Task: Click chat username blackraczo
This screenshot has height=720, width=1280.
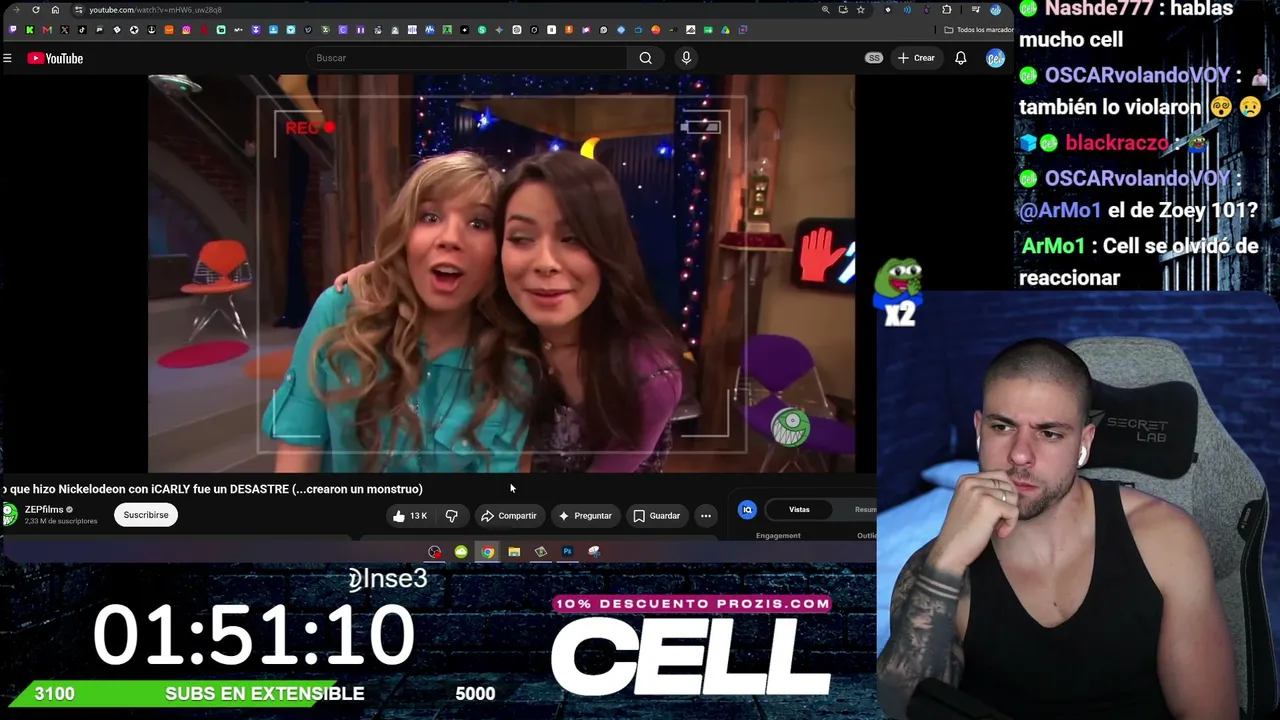Action: tap(1117, 143)
